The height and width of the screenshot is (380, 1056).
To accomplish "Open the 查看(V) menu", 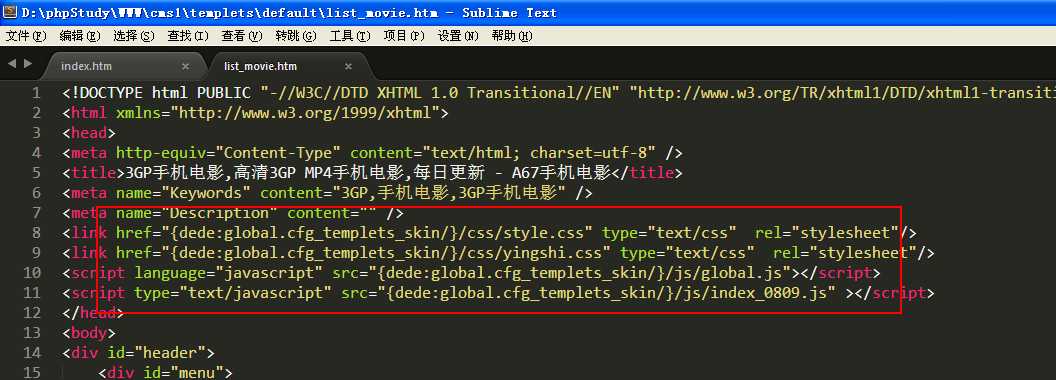I will (241, 36).
